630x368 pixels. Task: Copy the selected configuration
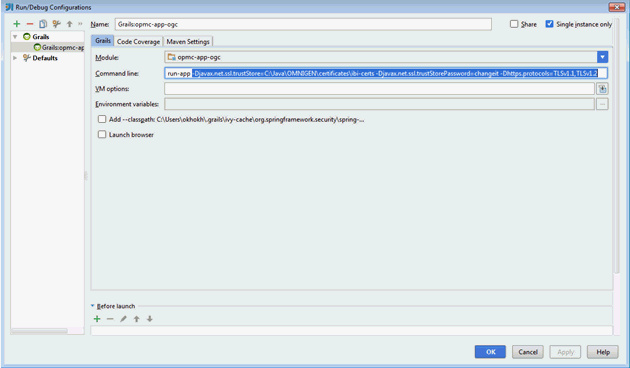(x=43, y=24)
